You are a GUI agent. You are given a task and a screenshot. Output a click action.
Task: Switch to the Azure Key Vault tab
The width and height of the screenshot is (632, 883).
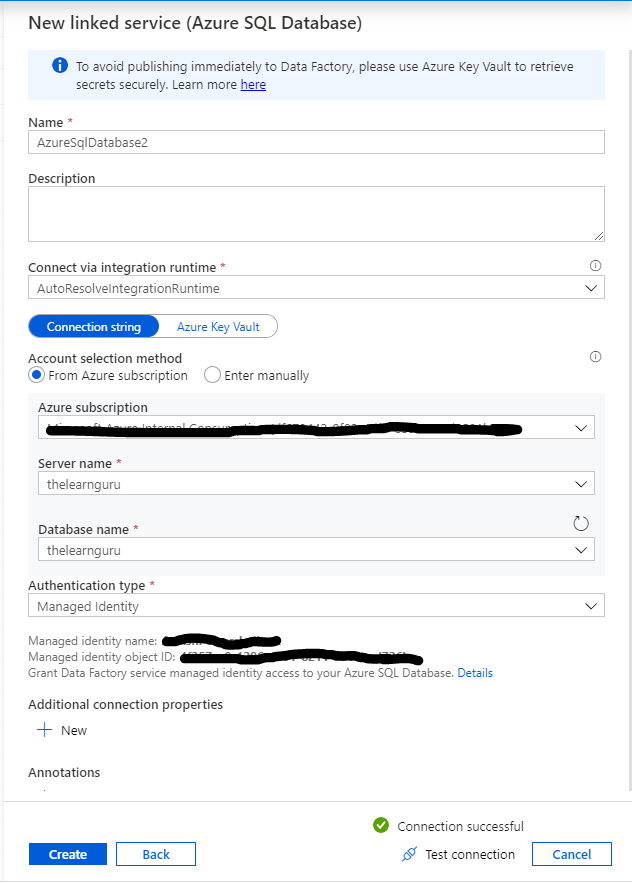pyautogui.click(x=219, y=326)
